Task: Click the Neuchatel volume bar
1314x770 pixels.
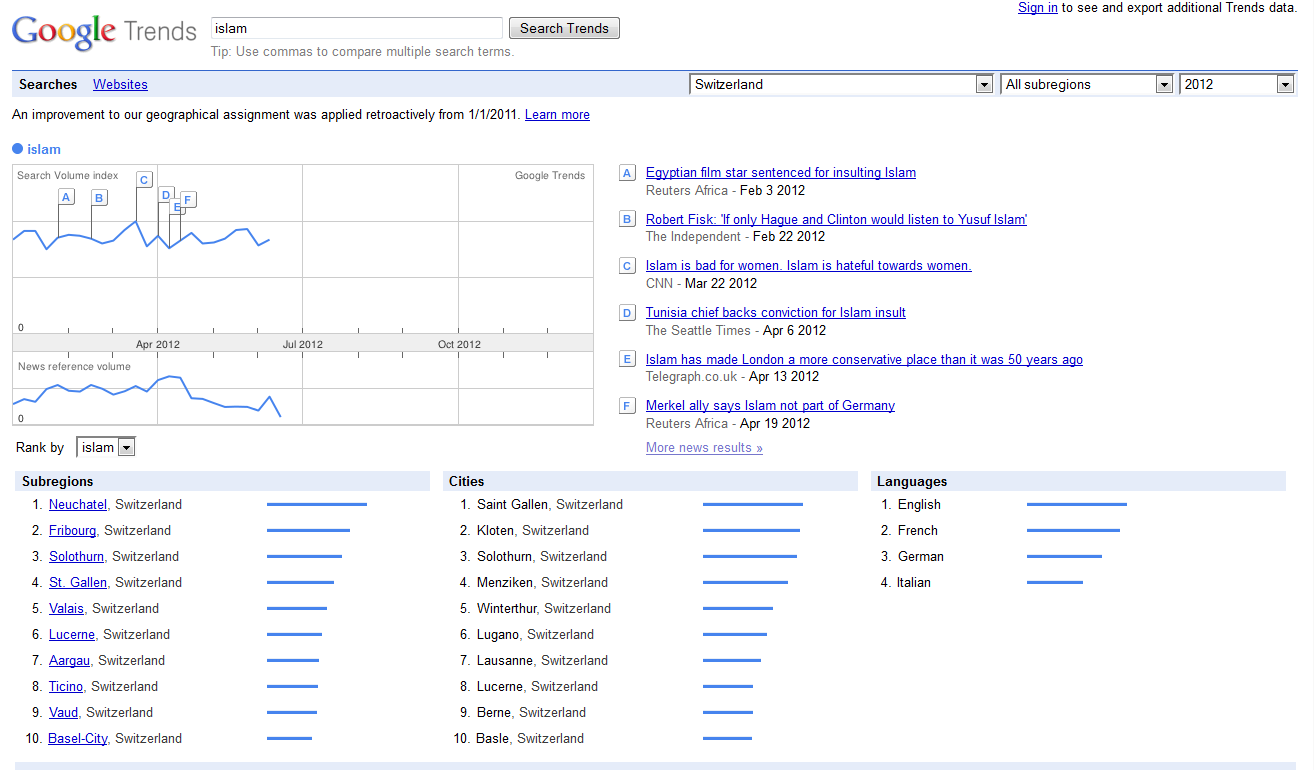Action: pos(317,505)
